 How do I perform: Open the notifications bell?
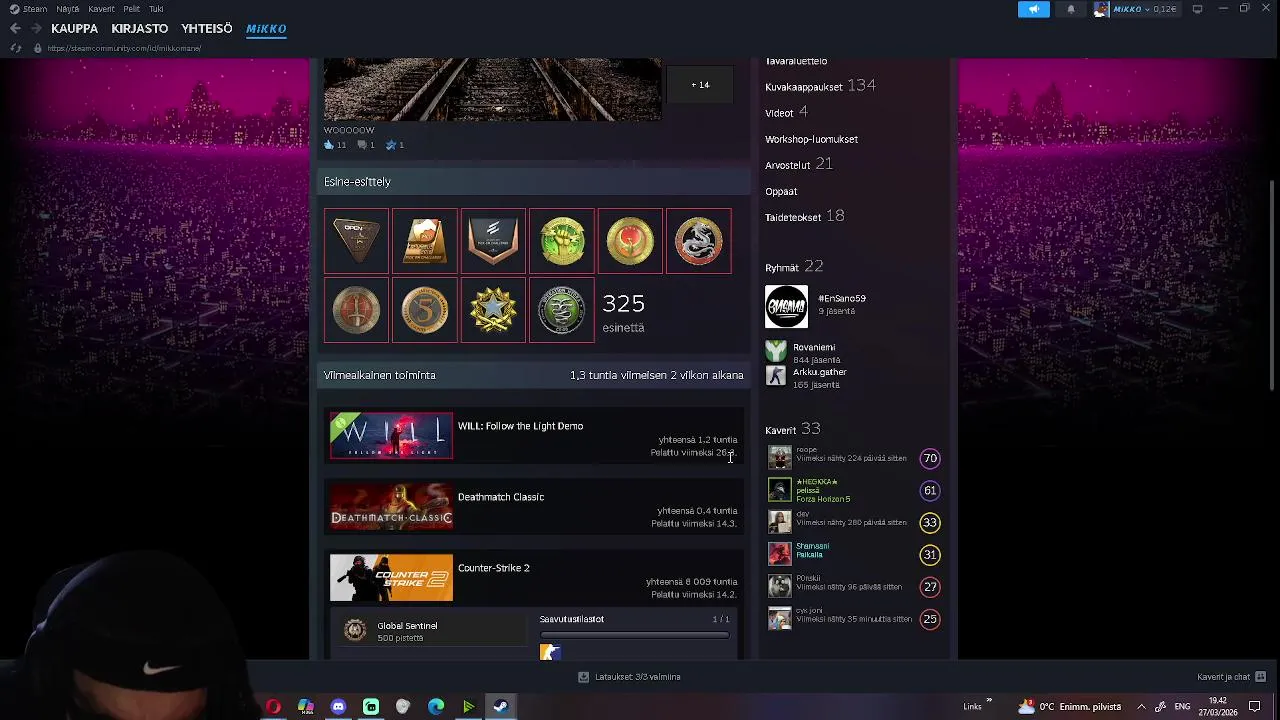click(x=1071, y=9)
